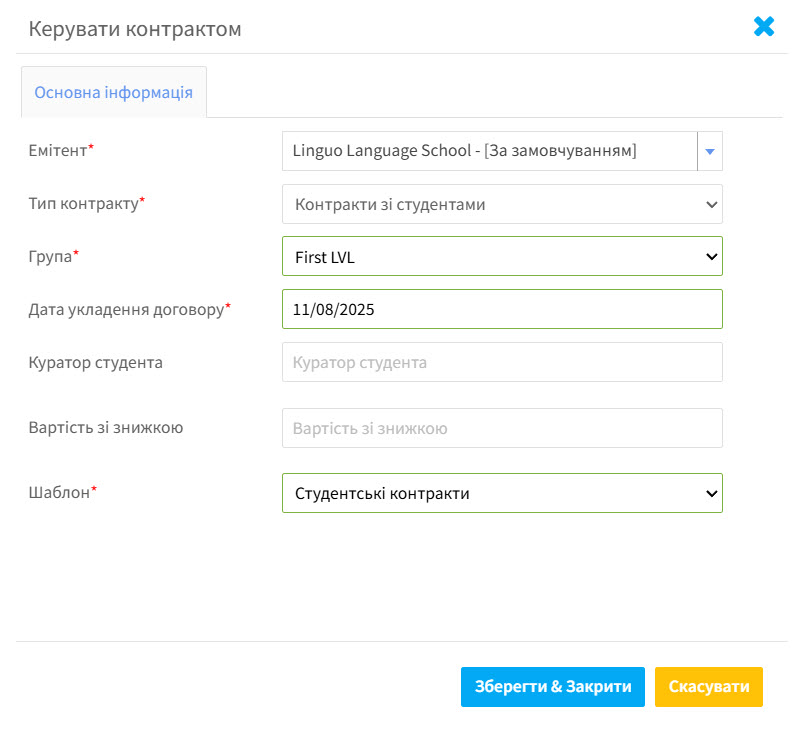Click the Емітент field showing Linguo Language School
The image size is (807, 729).
click(489, 151)
